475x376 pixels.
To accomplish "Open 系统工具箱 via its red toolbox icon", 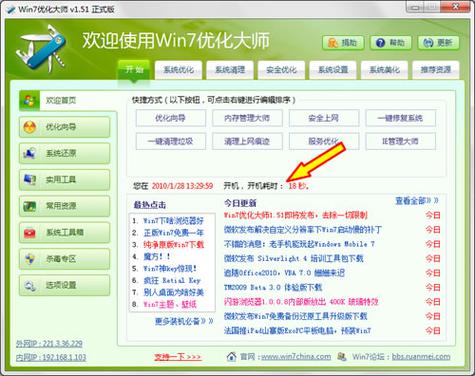I will tap(30, 232).
